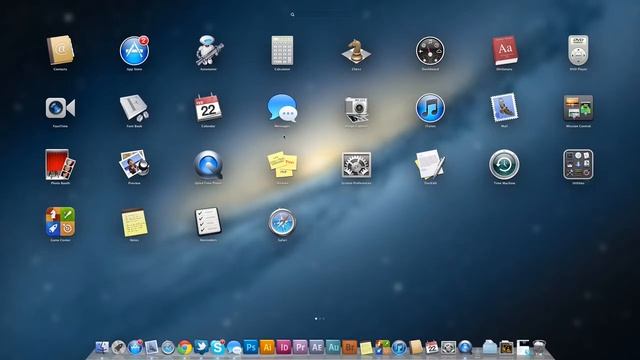
Task: Go to the third Launchpad page dot
Action: pyautogui.click(x=324, y=318)
